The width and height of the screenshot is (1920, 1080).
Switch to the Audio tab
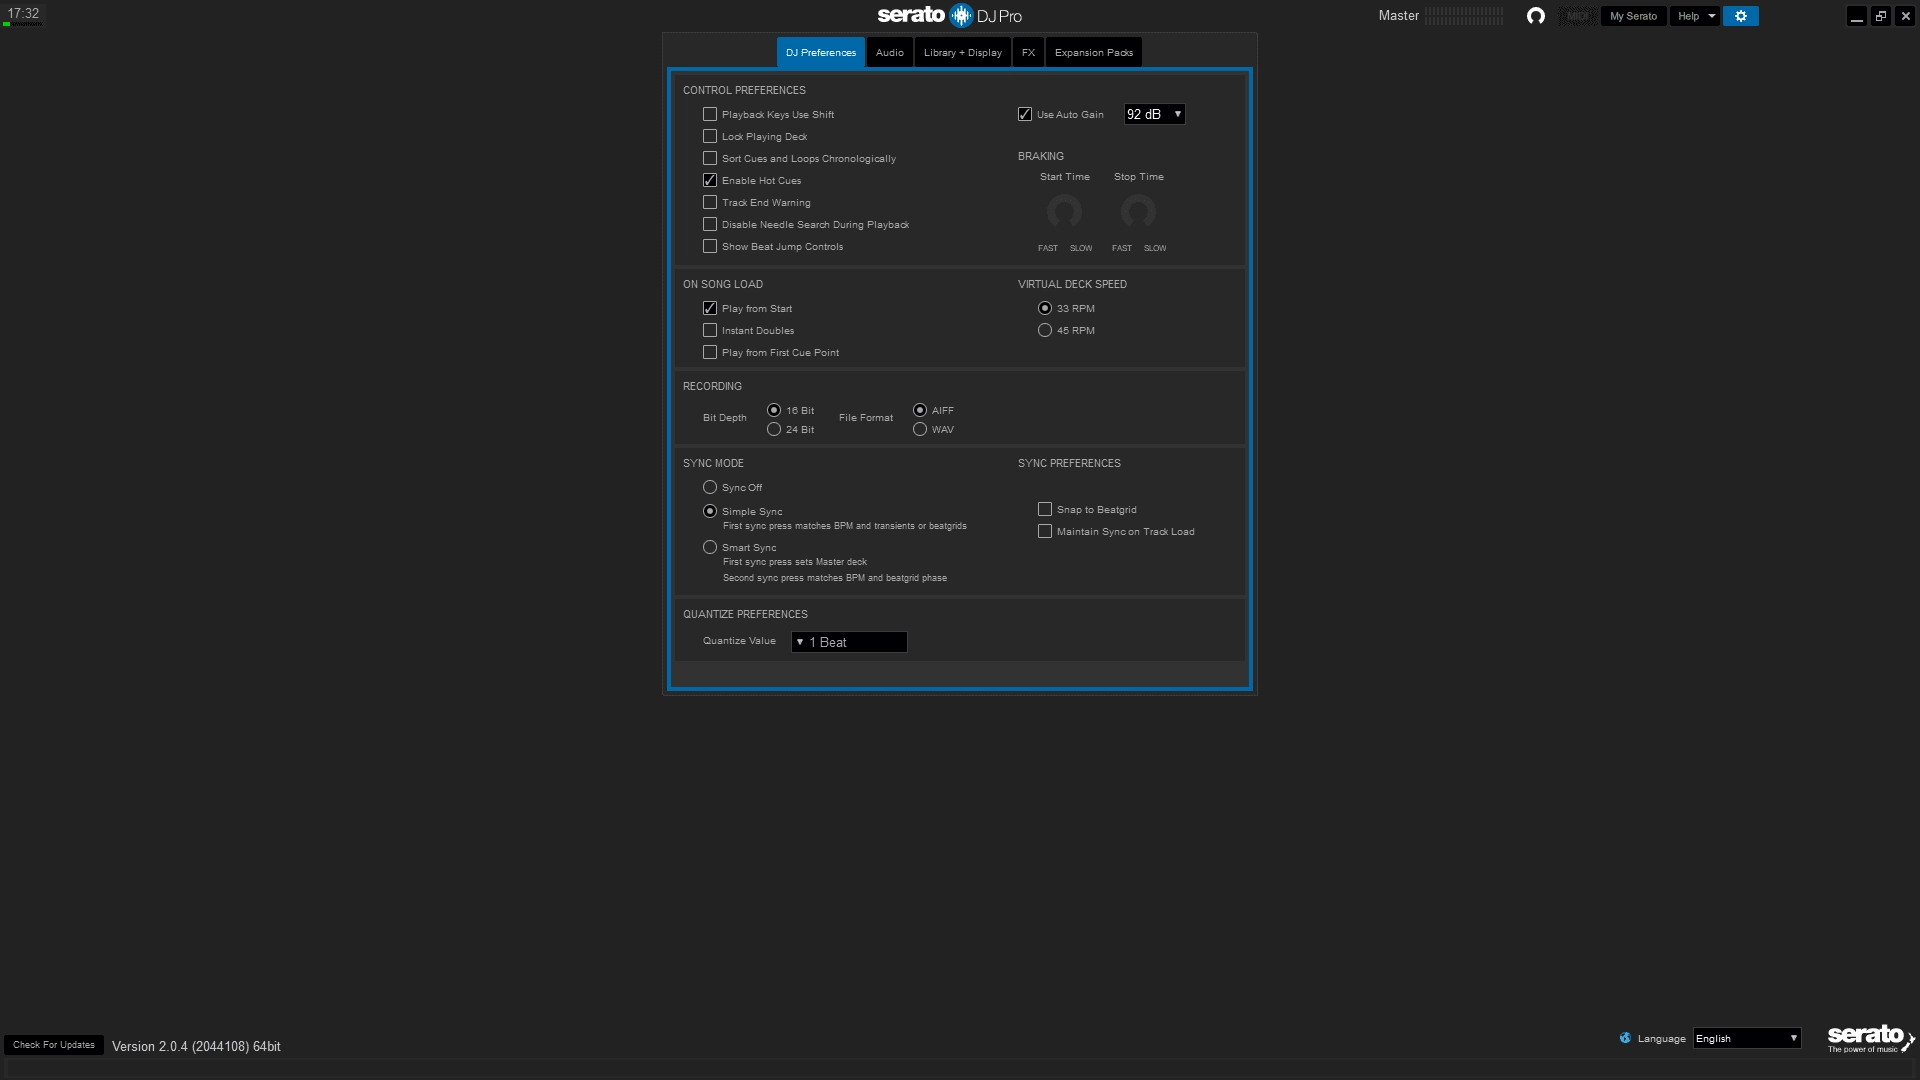point(890,53)
